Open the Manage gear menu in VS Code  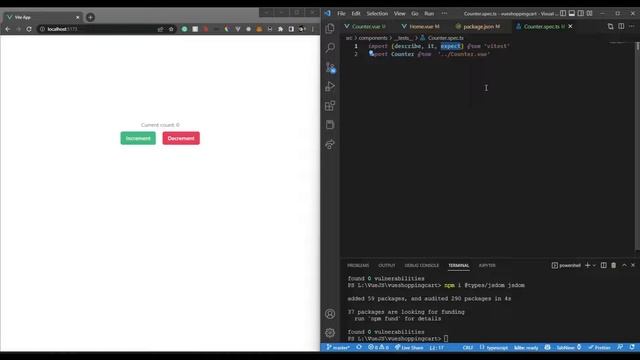(330, 333)
